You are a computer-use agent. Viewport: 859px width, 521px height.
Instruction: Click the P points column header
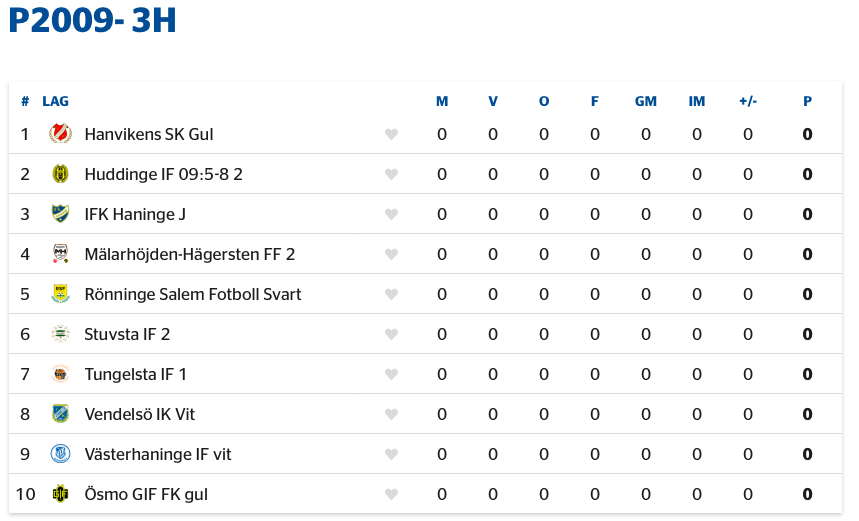[807, 101]
